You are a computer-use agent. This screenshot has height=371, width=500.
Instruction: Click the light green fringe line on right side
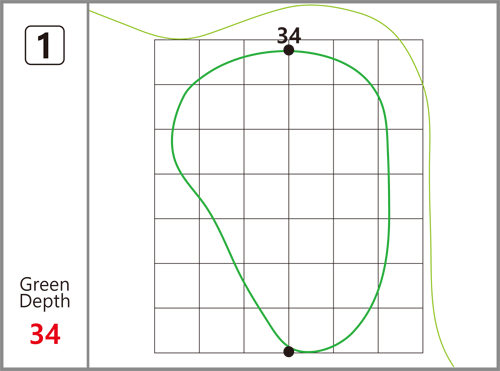[x=430, y=200]
